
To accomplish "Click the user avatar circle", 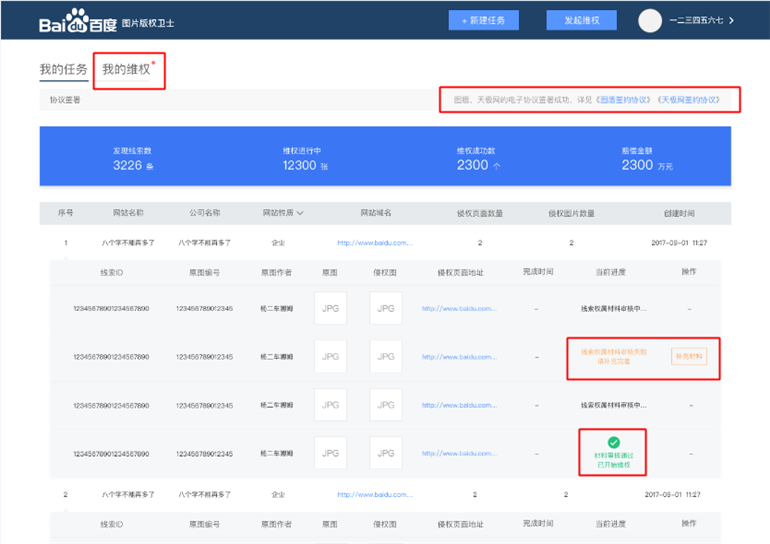I will pos(650,21).
